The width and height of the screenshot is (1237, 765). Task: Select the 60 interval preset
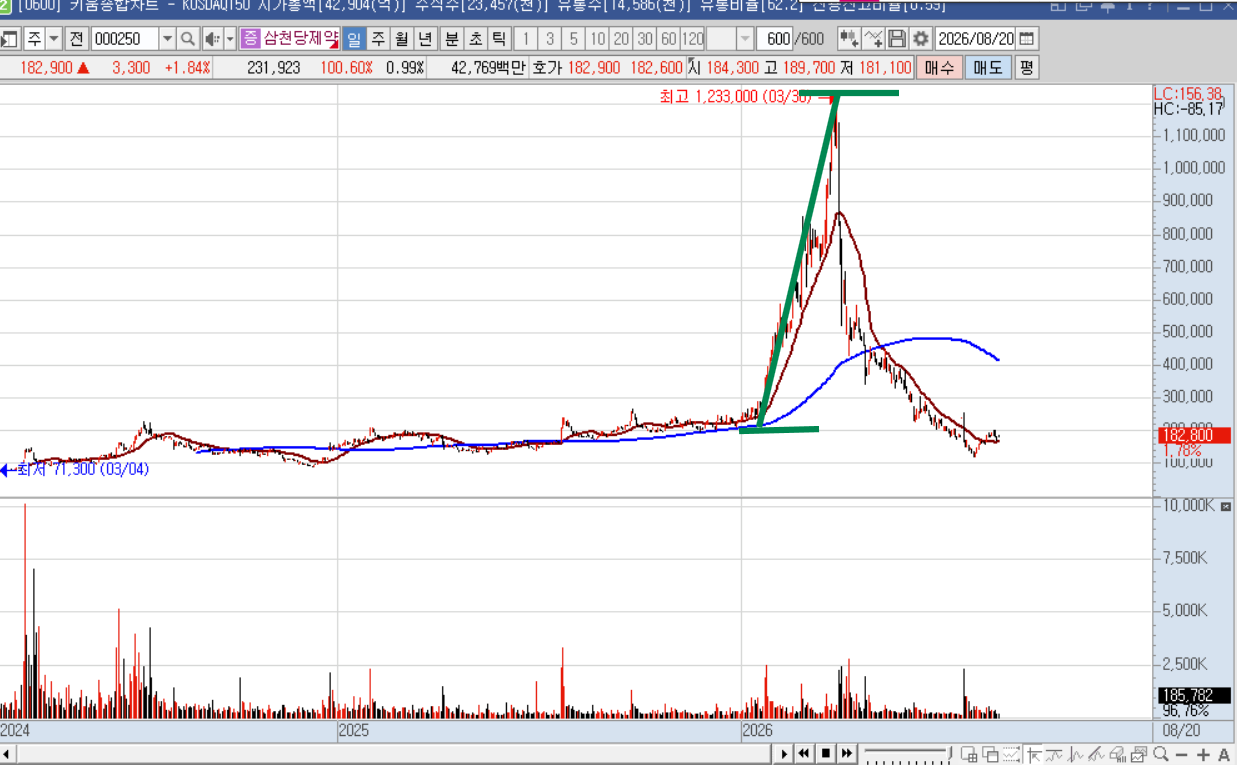tap(668, 39)
